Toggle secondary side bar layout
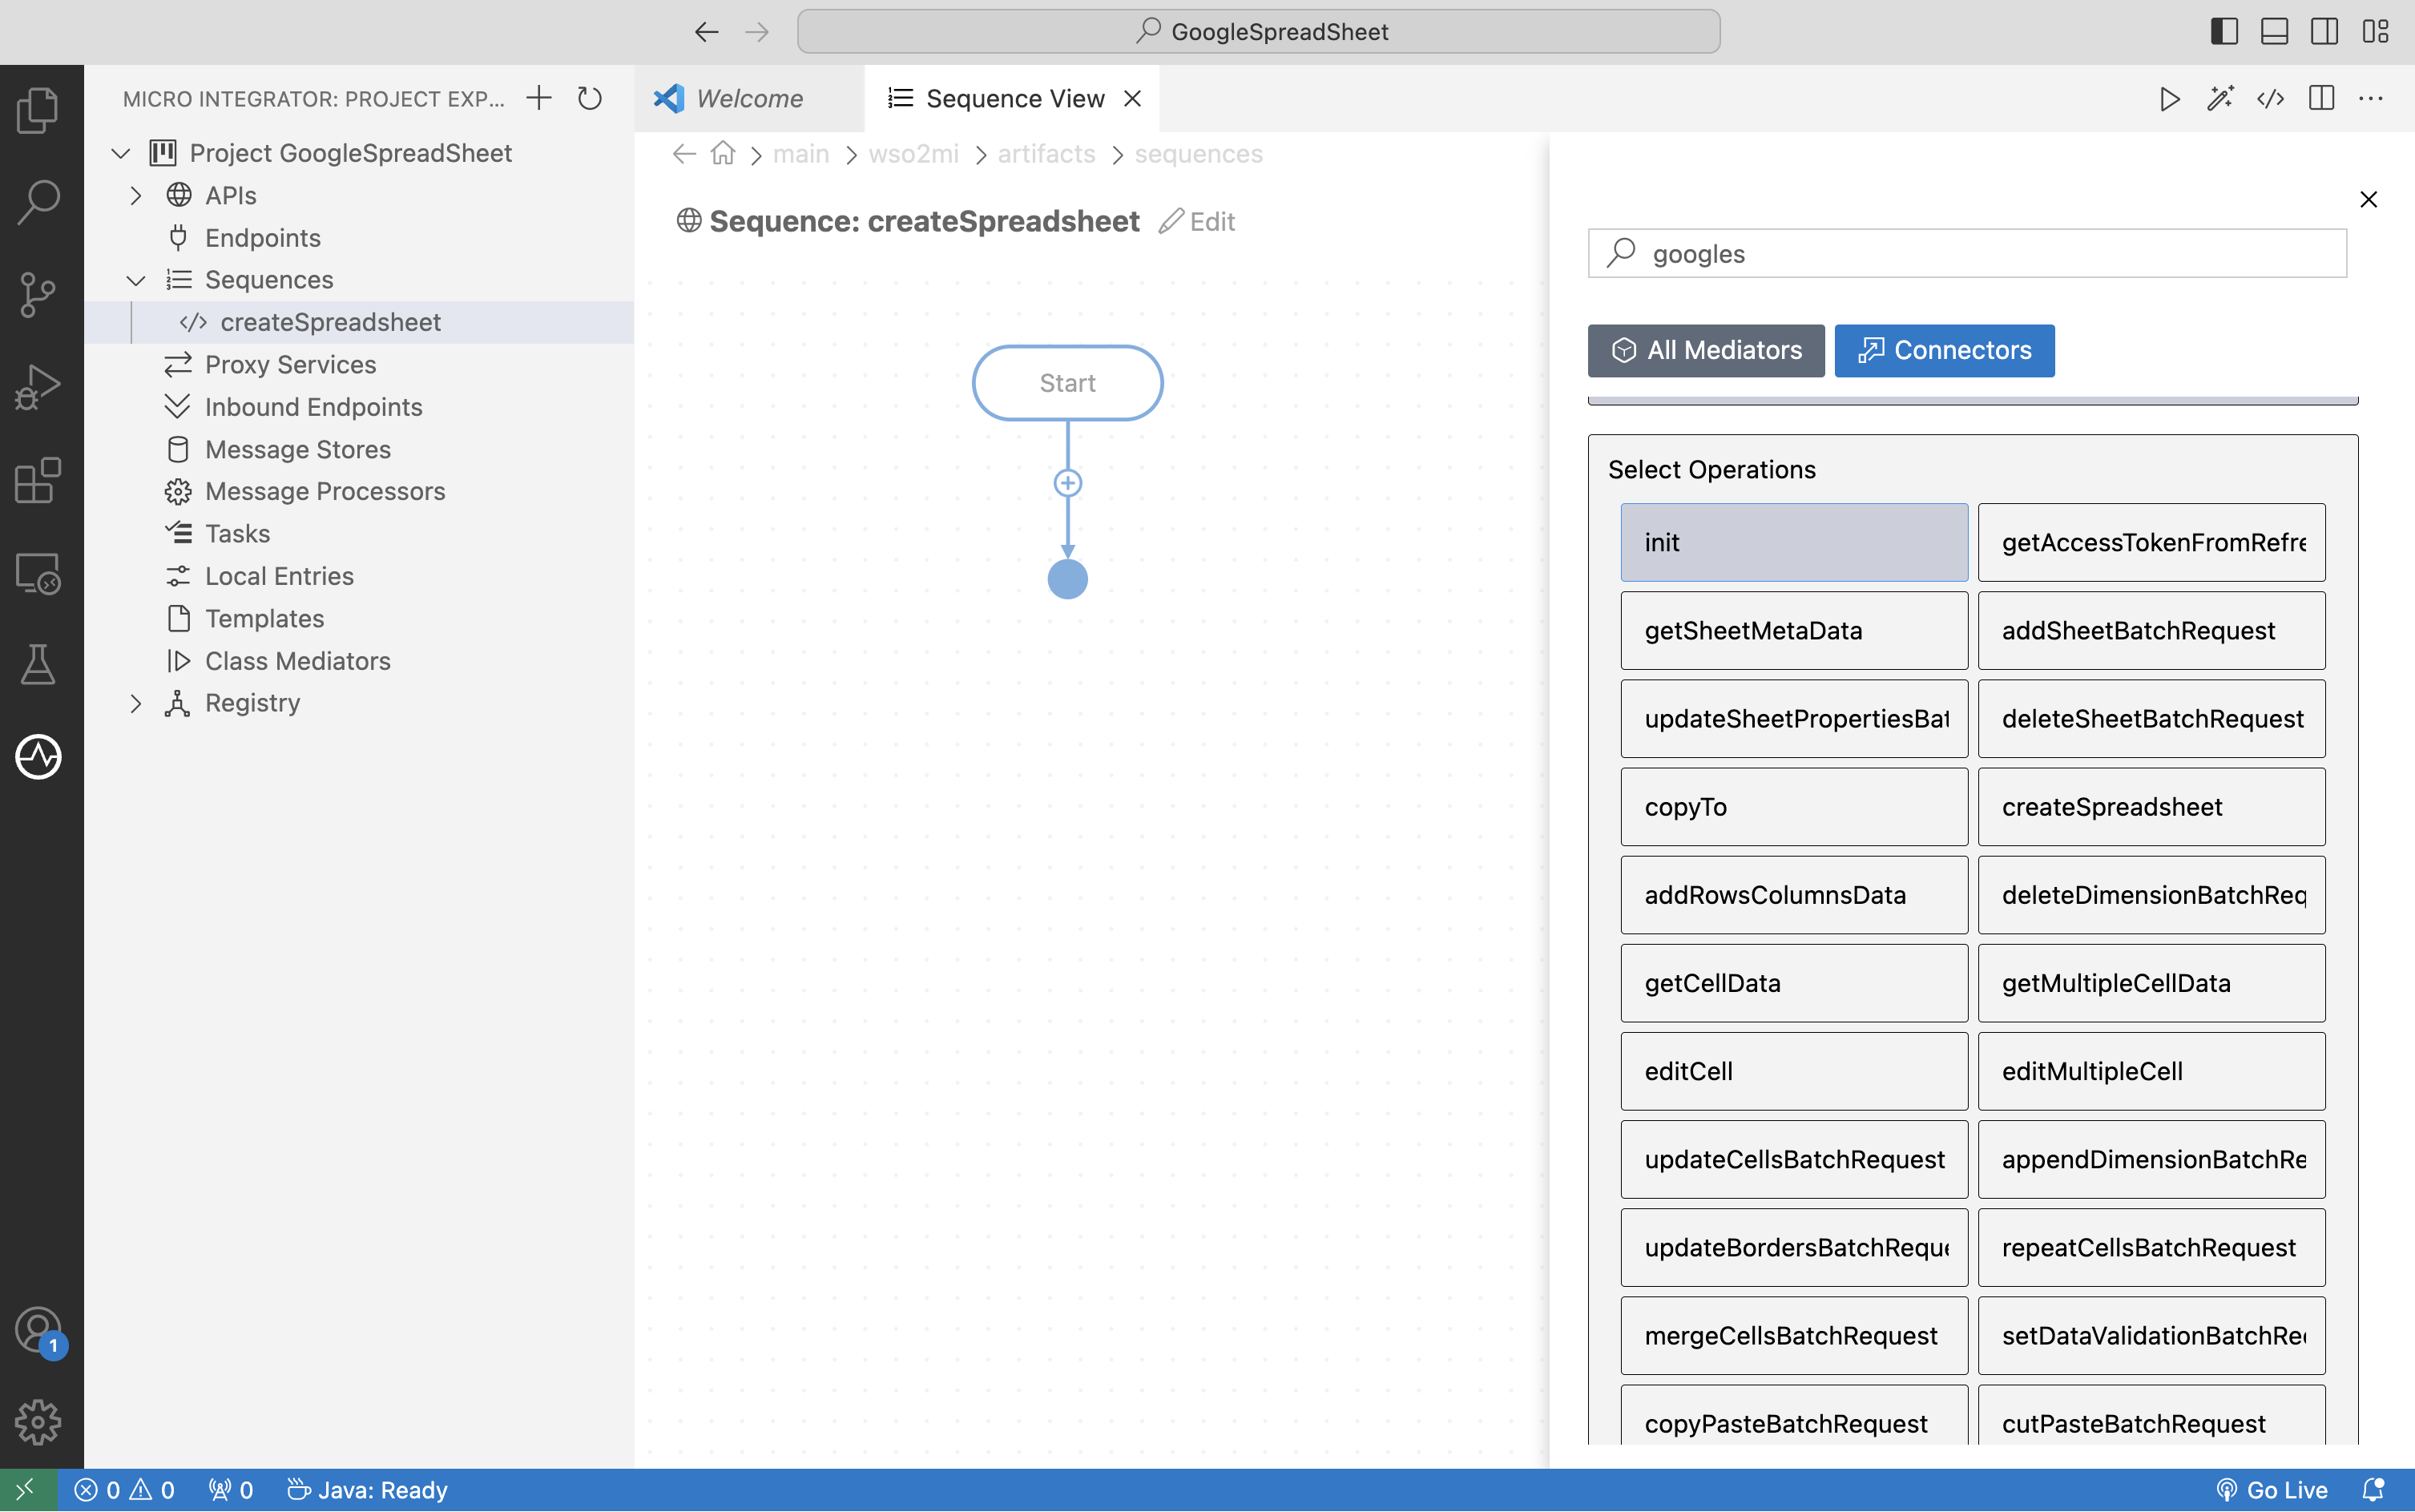2415x1512 pixels. 2324,31
